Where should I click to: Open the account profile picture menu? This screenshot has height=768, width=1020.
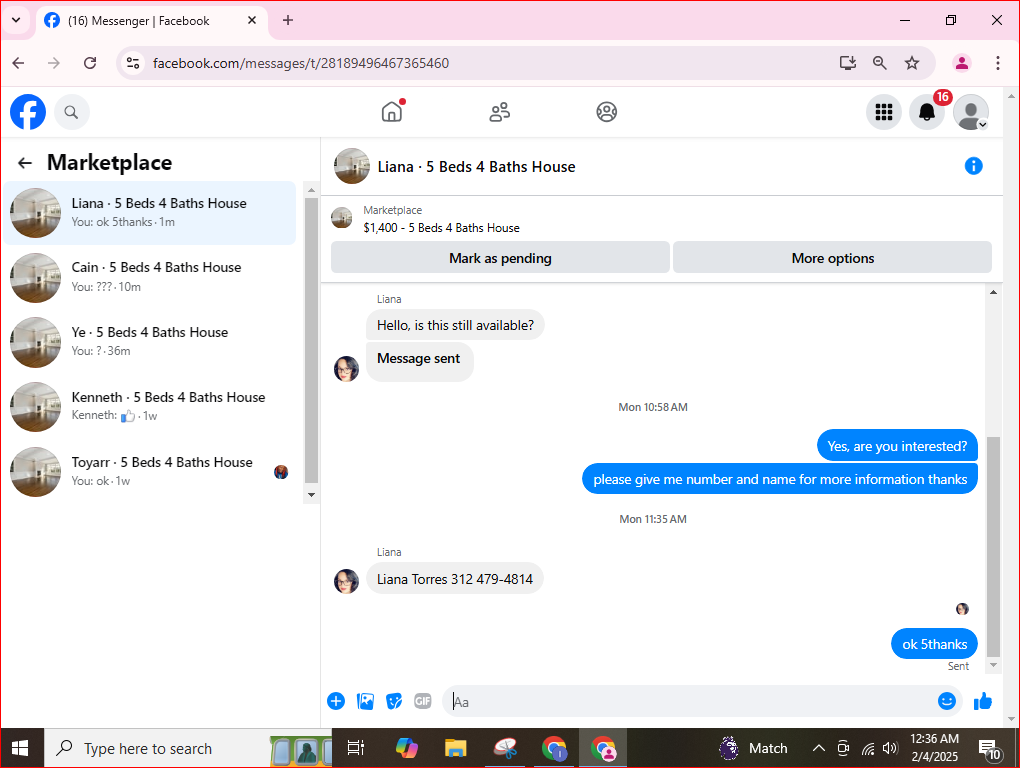coord(971,113)
